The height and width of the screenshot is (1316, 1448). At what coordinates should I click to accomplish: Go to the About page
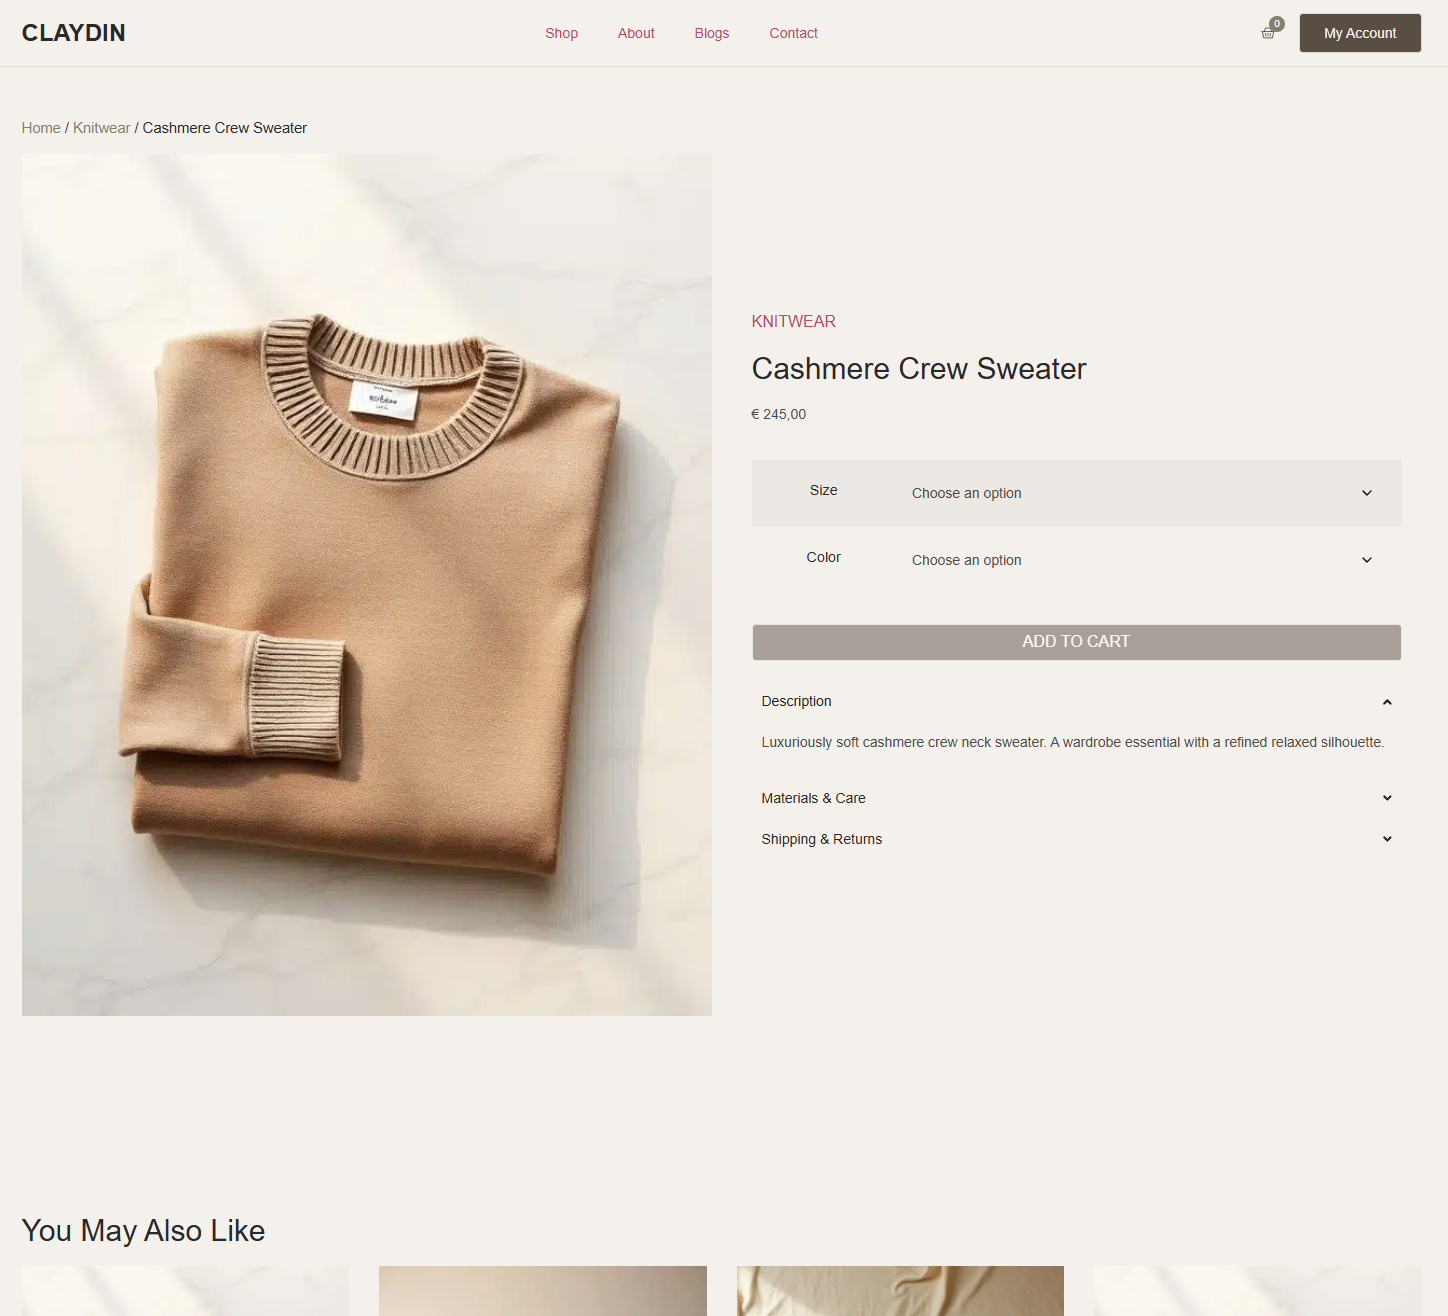click(x=636, y=33)
